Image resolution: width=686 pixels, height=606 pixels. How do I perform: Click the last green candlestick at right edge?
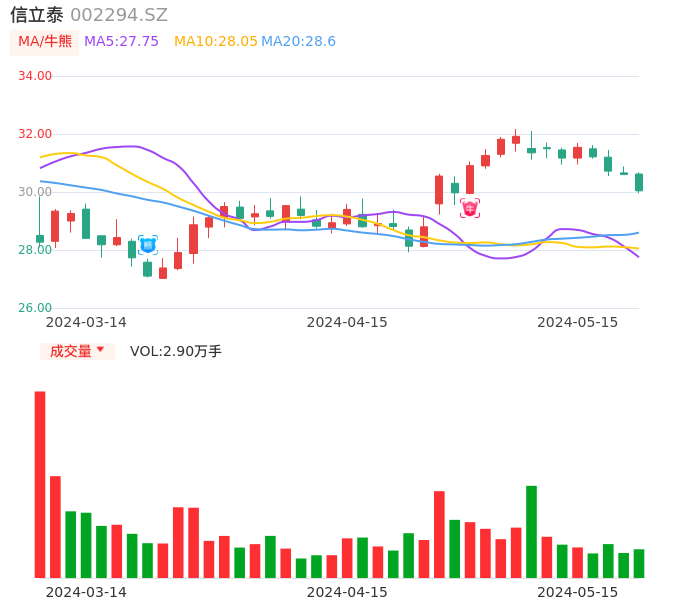pyautogui.click(x=639, y=182)
